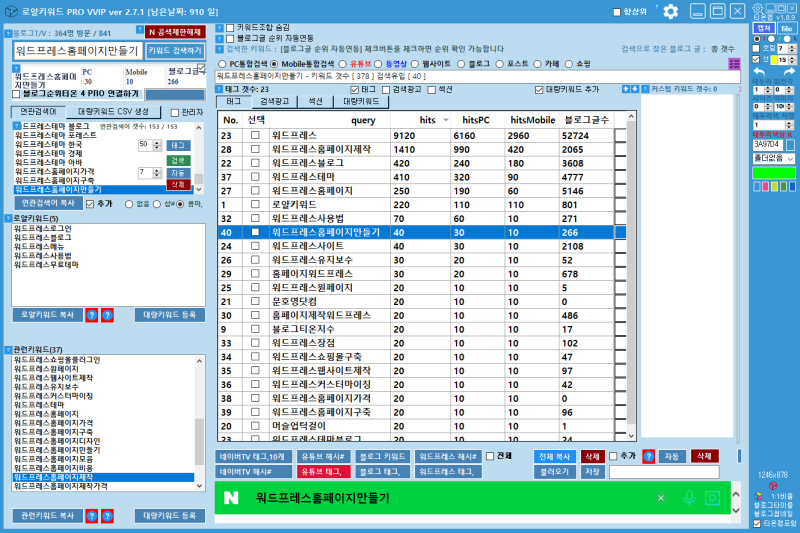This screenshot has height=533, width=800.
Task: Click second red help icon beside 로얄키워드 복사
Action: pos(107,315)
